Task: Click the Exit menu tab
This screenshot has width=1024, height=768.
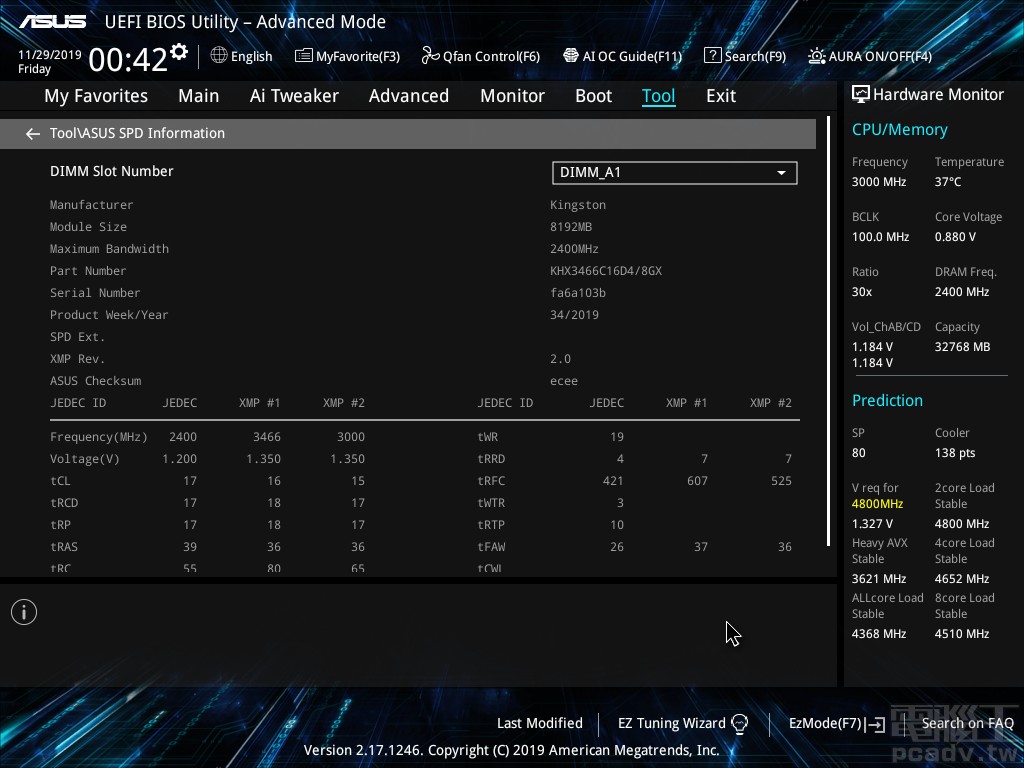Action: point(720,96)
